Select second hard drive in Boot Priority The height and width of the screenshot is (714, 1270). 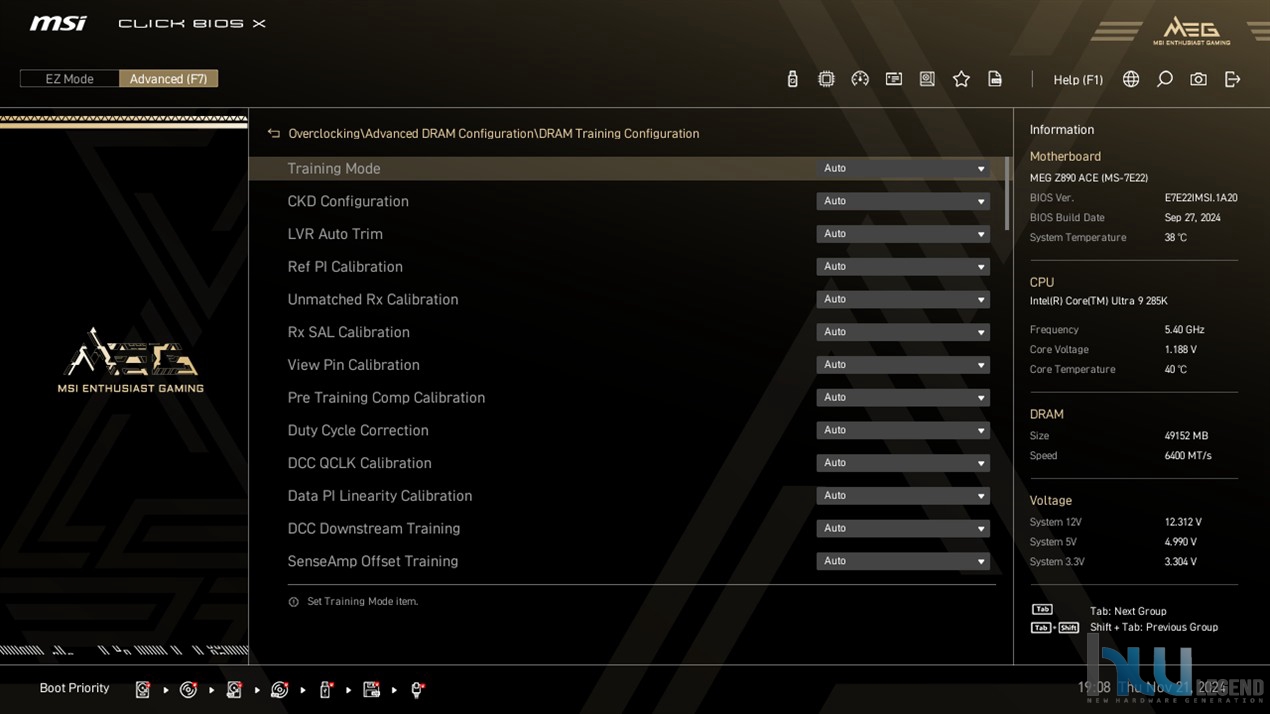click(x=234, y=689)
